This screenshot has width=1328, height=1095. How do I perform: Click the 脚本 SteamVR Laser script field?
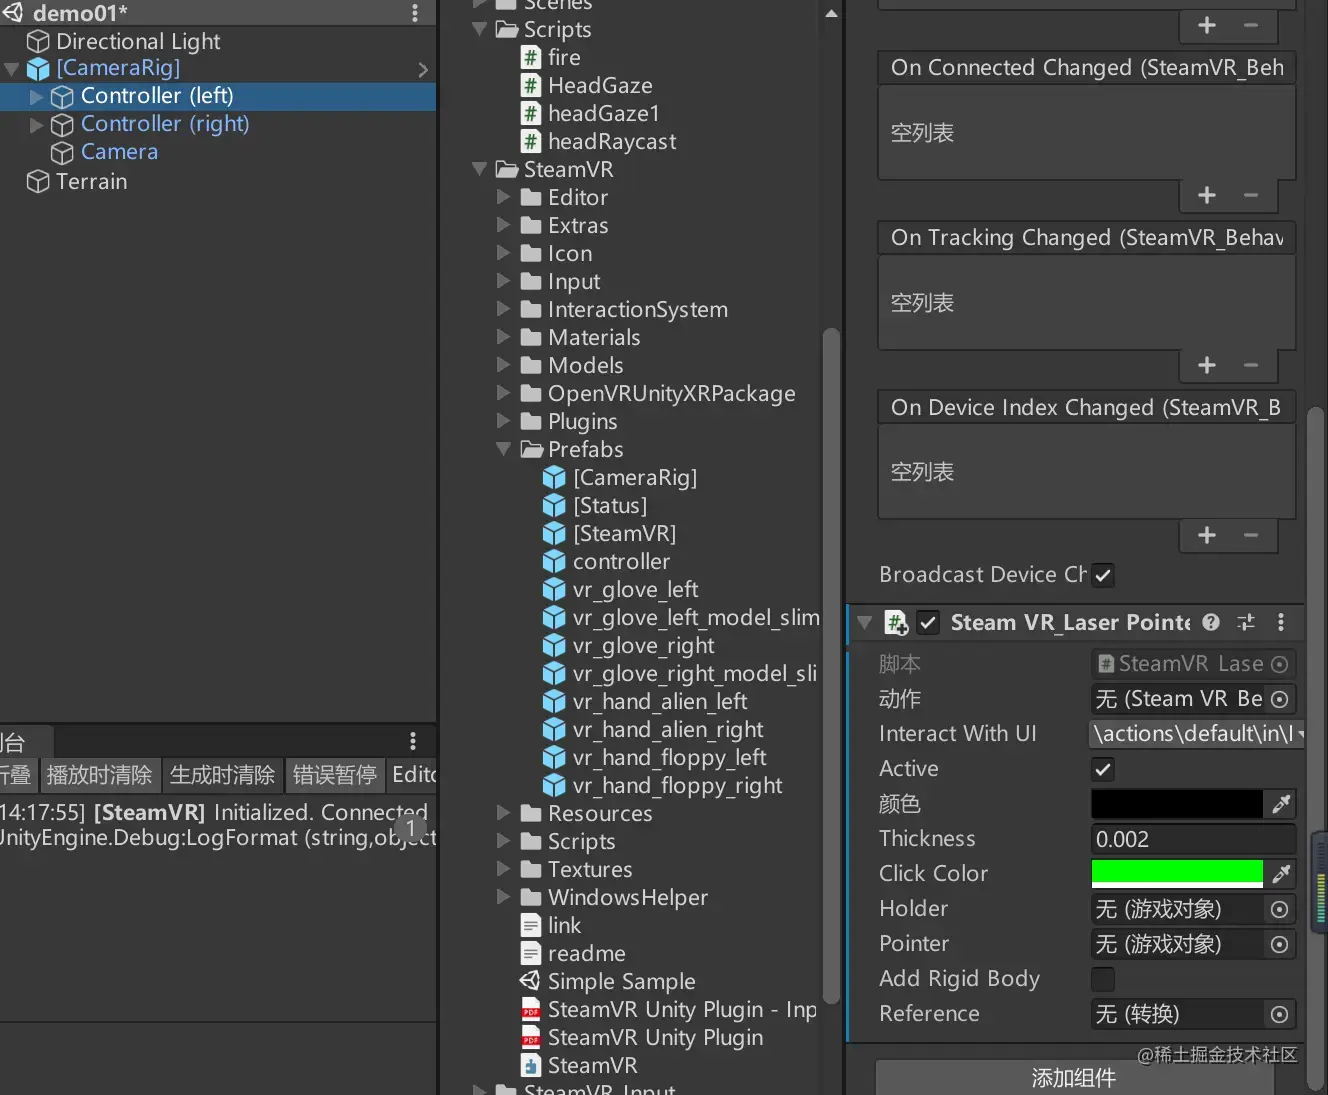(1193, 664)
